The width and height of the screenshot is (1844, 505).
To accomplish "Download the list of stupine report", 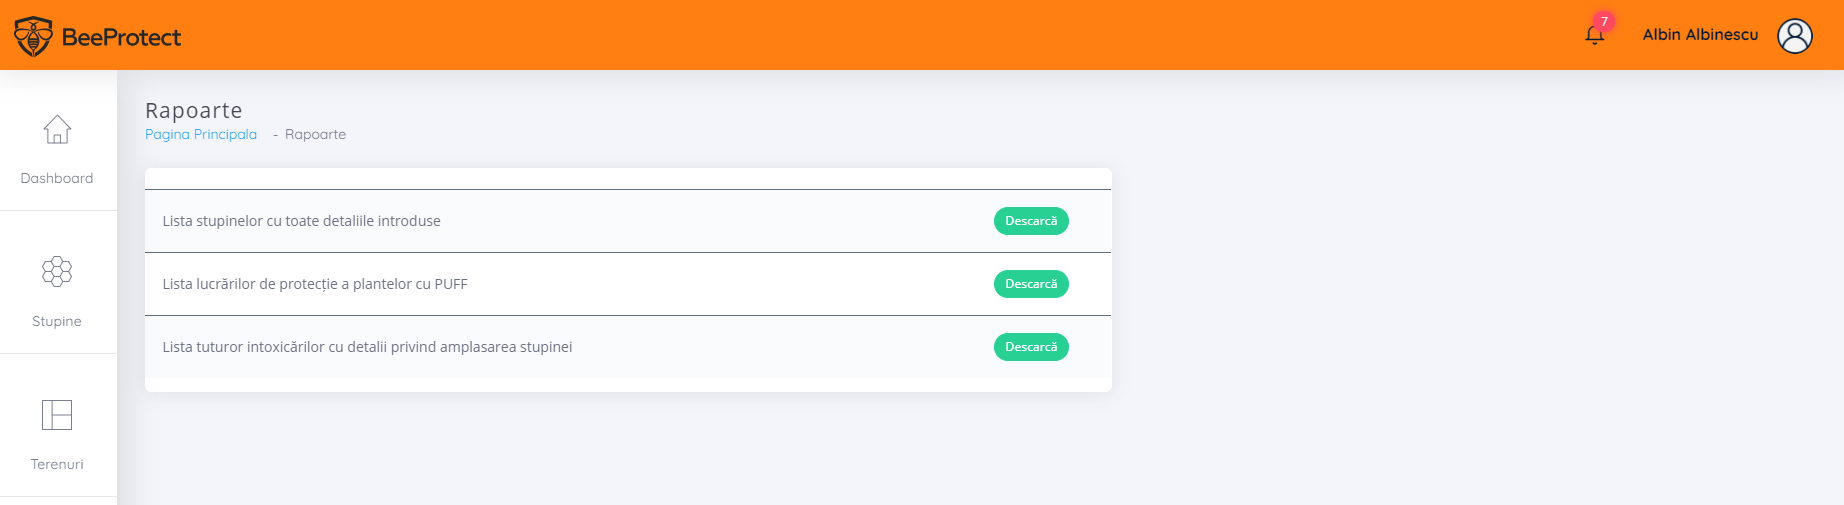I will point(1031,221).
